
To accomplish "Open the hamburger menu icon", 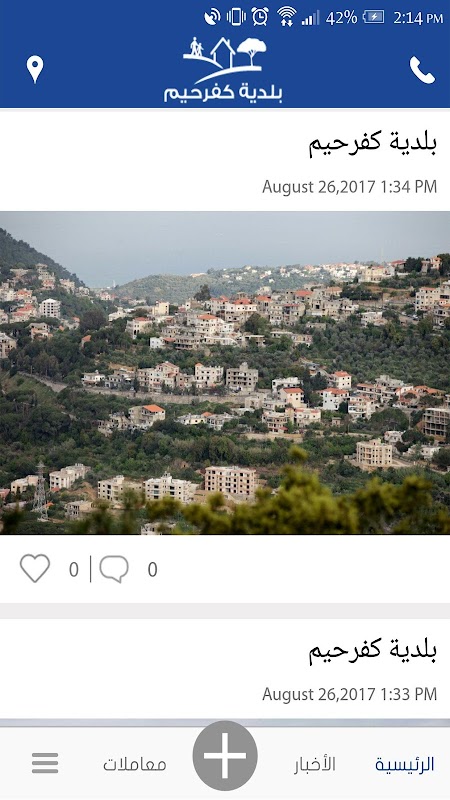I will click(x=45, y=763).
